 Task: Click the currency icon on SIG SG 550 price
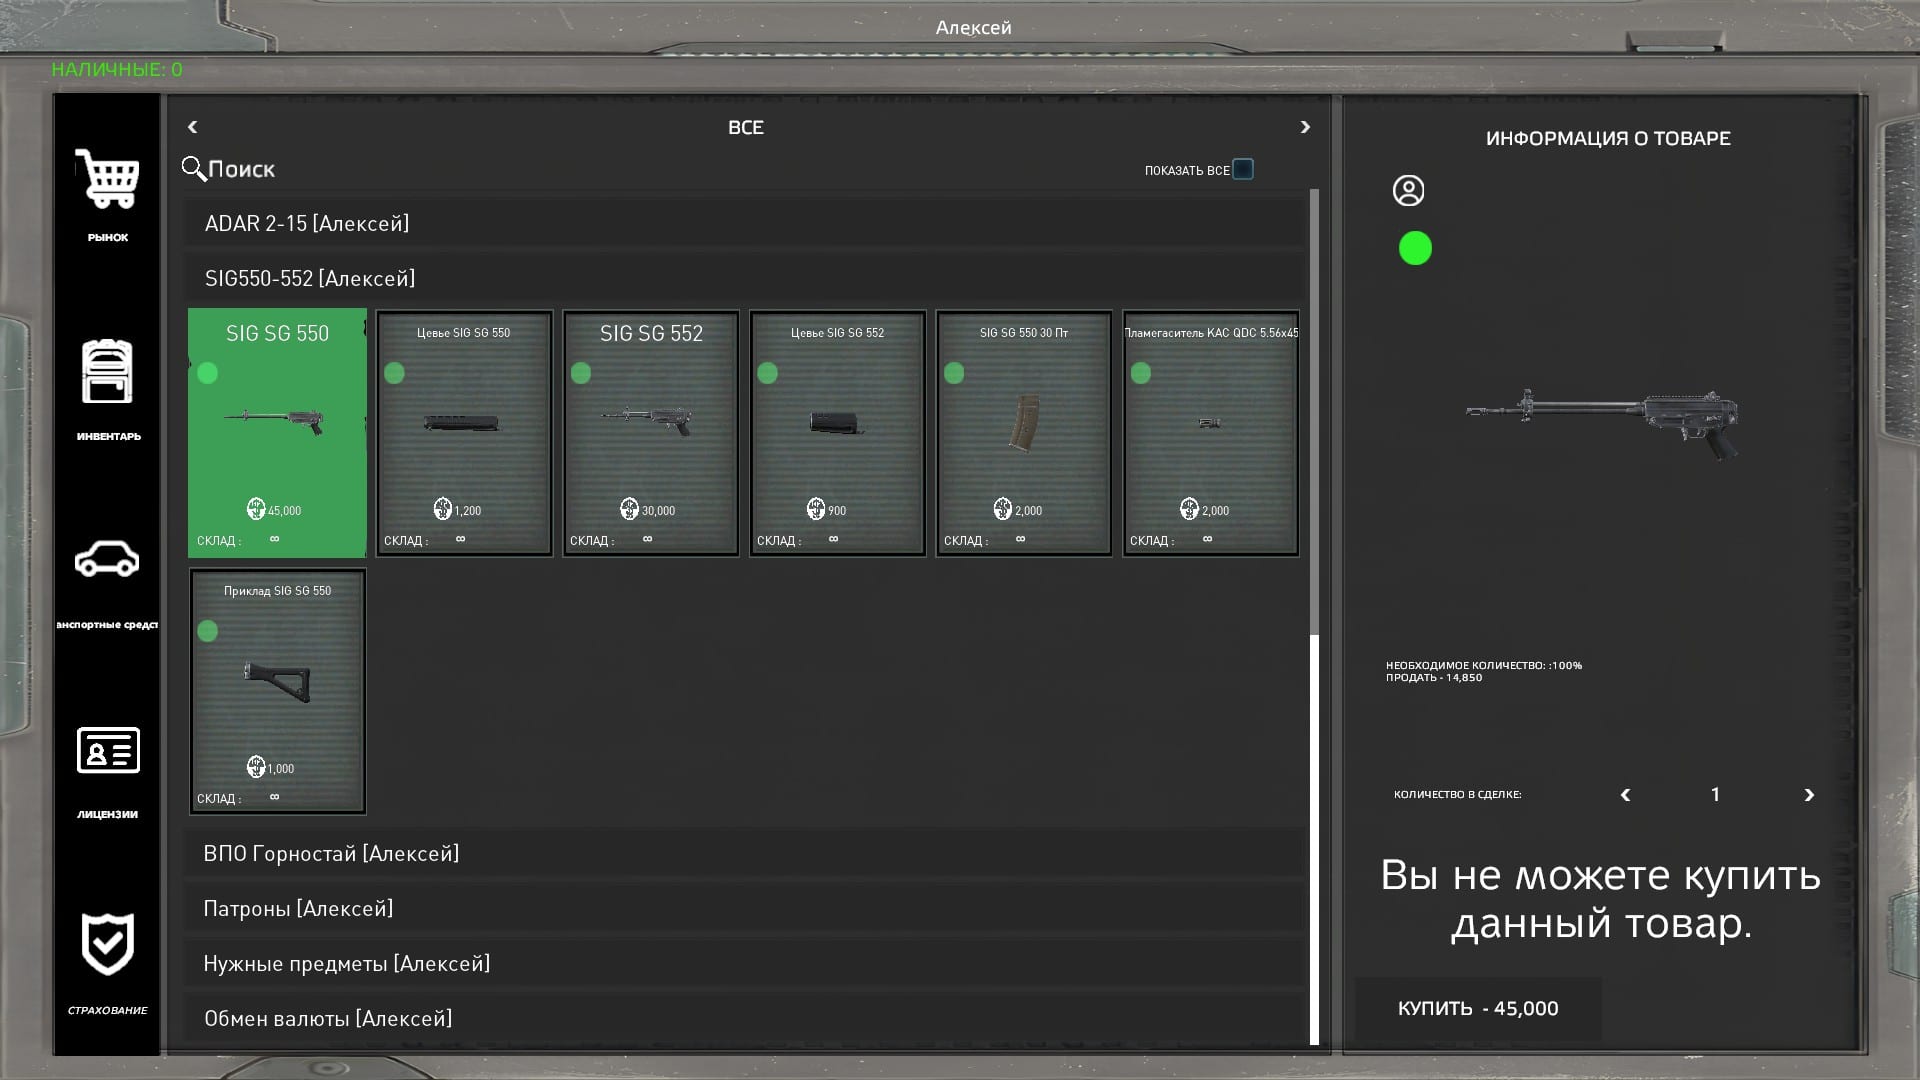click(x=256, y=509)
